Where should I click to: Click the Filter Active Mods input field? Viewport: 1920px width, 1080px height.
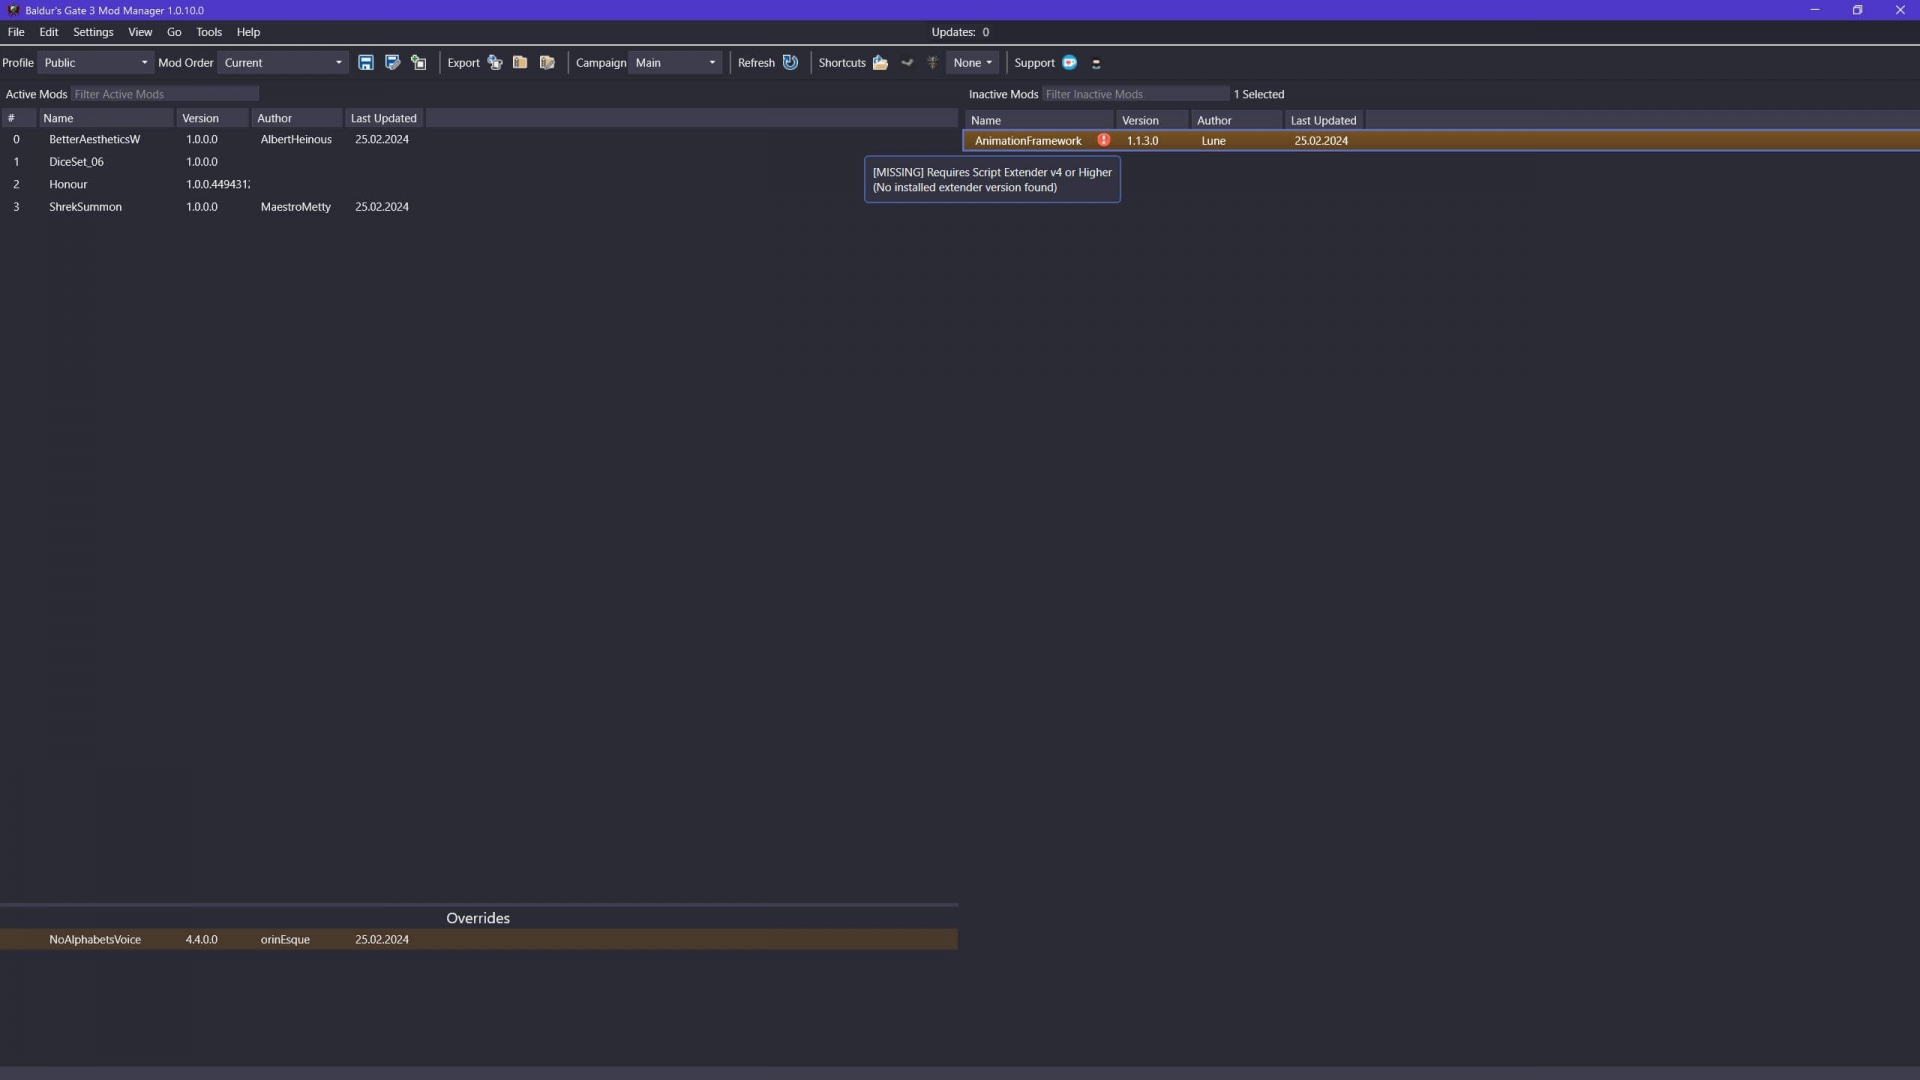165,94
